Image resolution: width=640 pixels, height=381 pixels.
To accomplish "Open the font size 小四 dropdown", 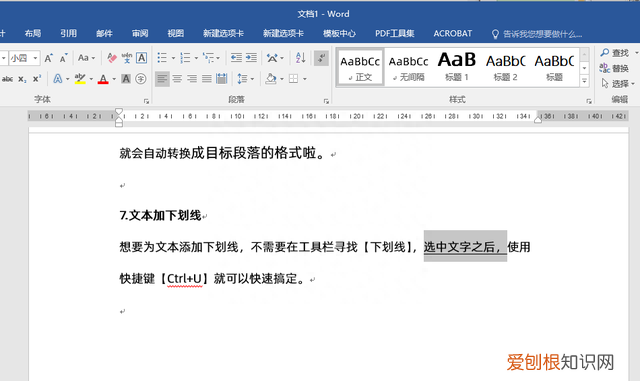I will (35, 58).
